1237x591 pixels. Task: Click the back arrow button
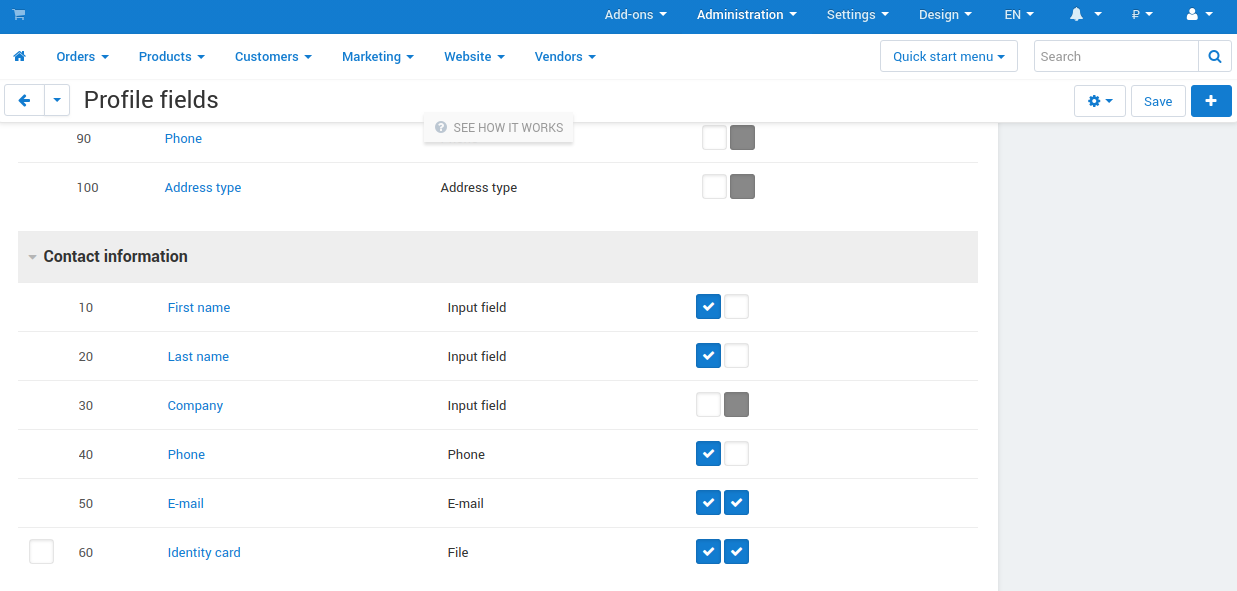25,101
